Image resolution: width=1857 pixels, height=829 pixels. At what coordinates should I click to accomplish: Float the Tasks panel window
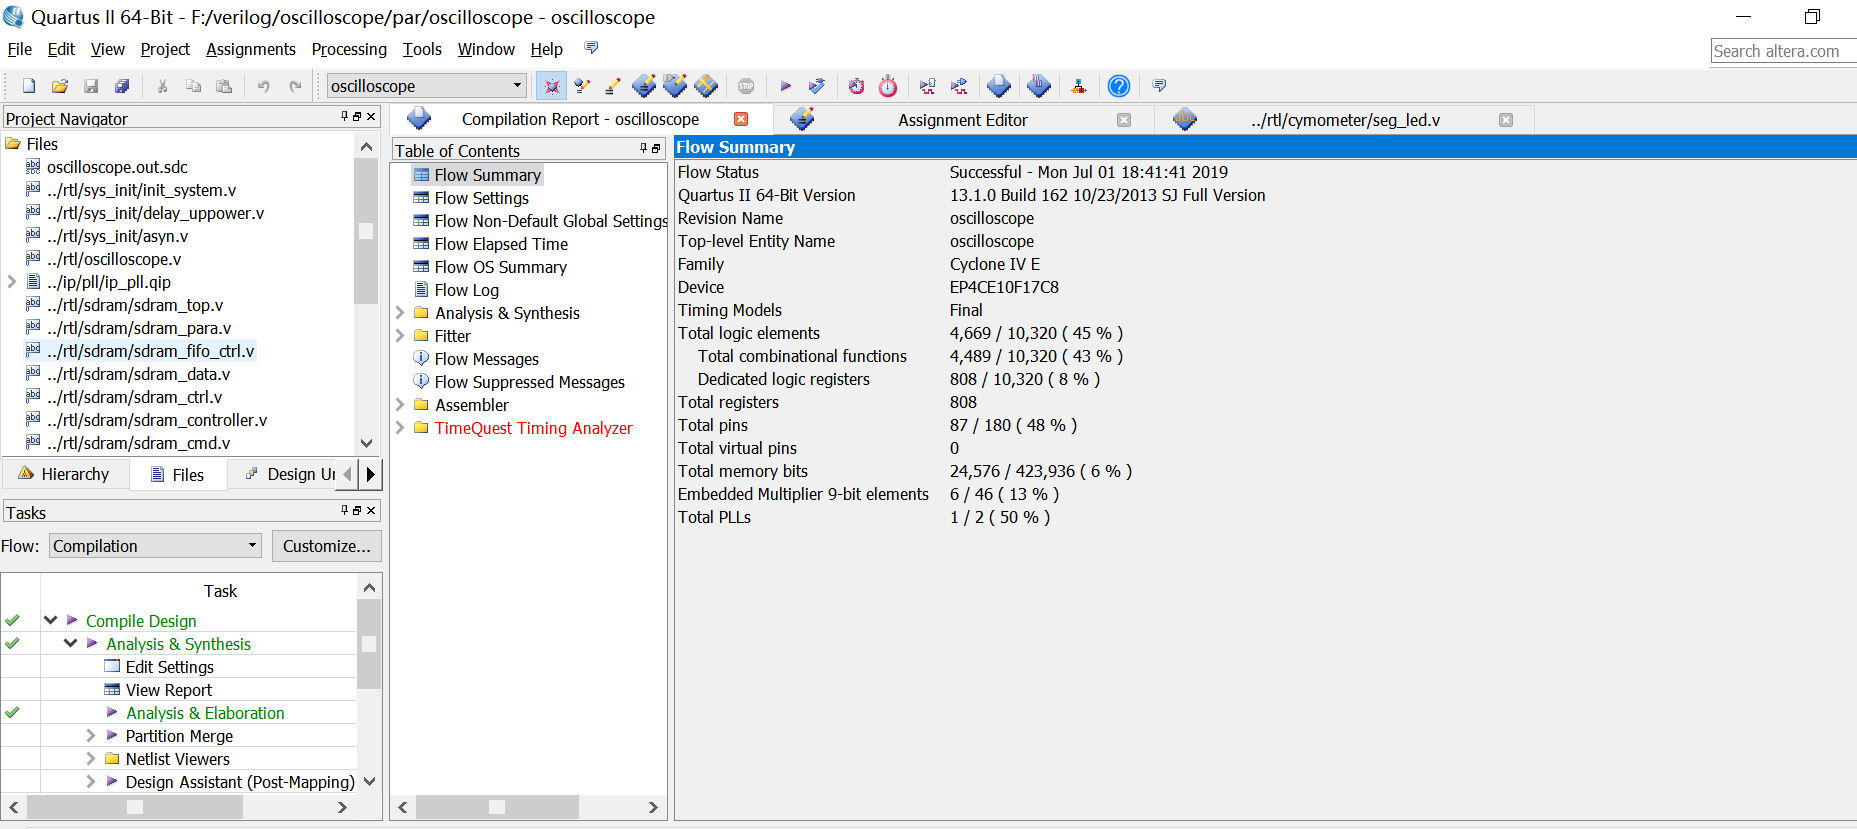pos(357,511)
